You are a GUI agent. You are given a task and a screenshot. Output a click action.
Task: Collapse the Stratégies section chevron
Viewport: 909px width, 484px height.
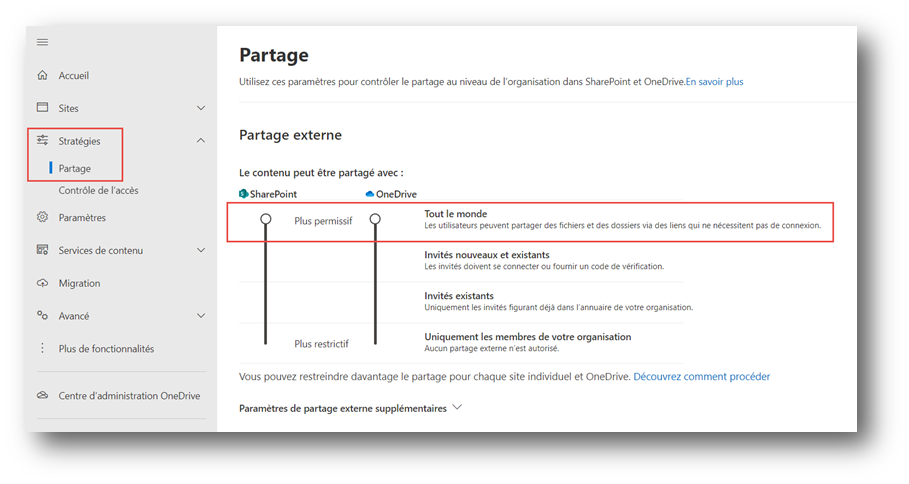(x=201, y=140)
